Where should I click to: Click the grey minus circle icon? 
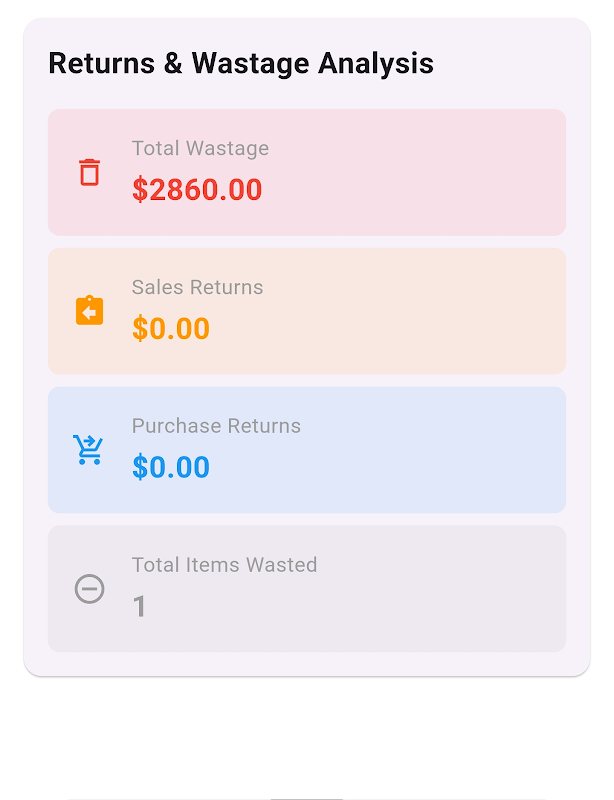click(90, 589)
